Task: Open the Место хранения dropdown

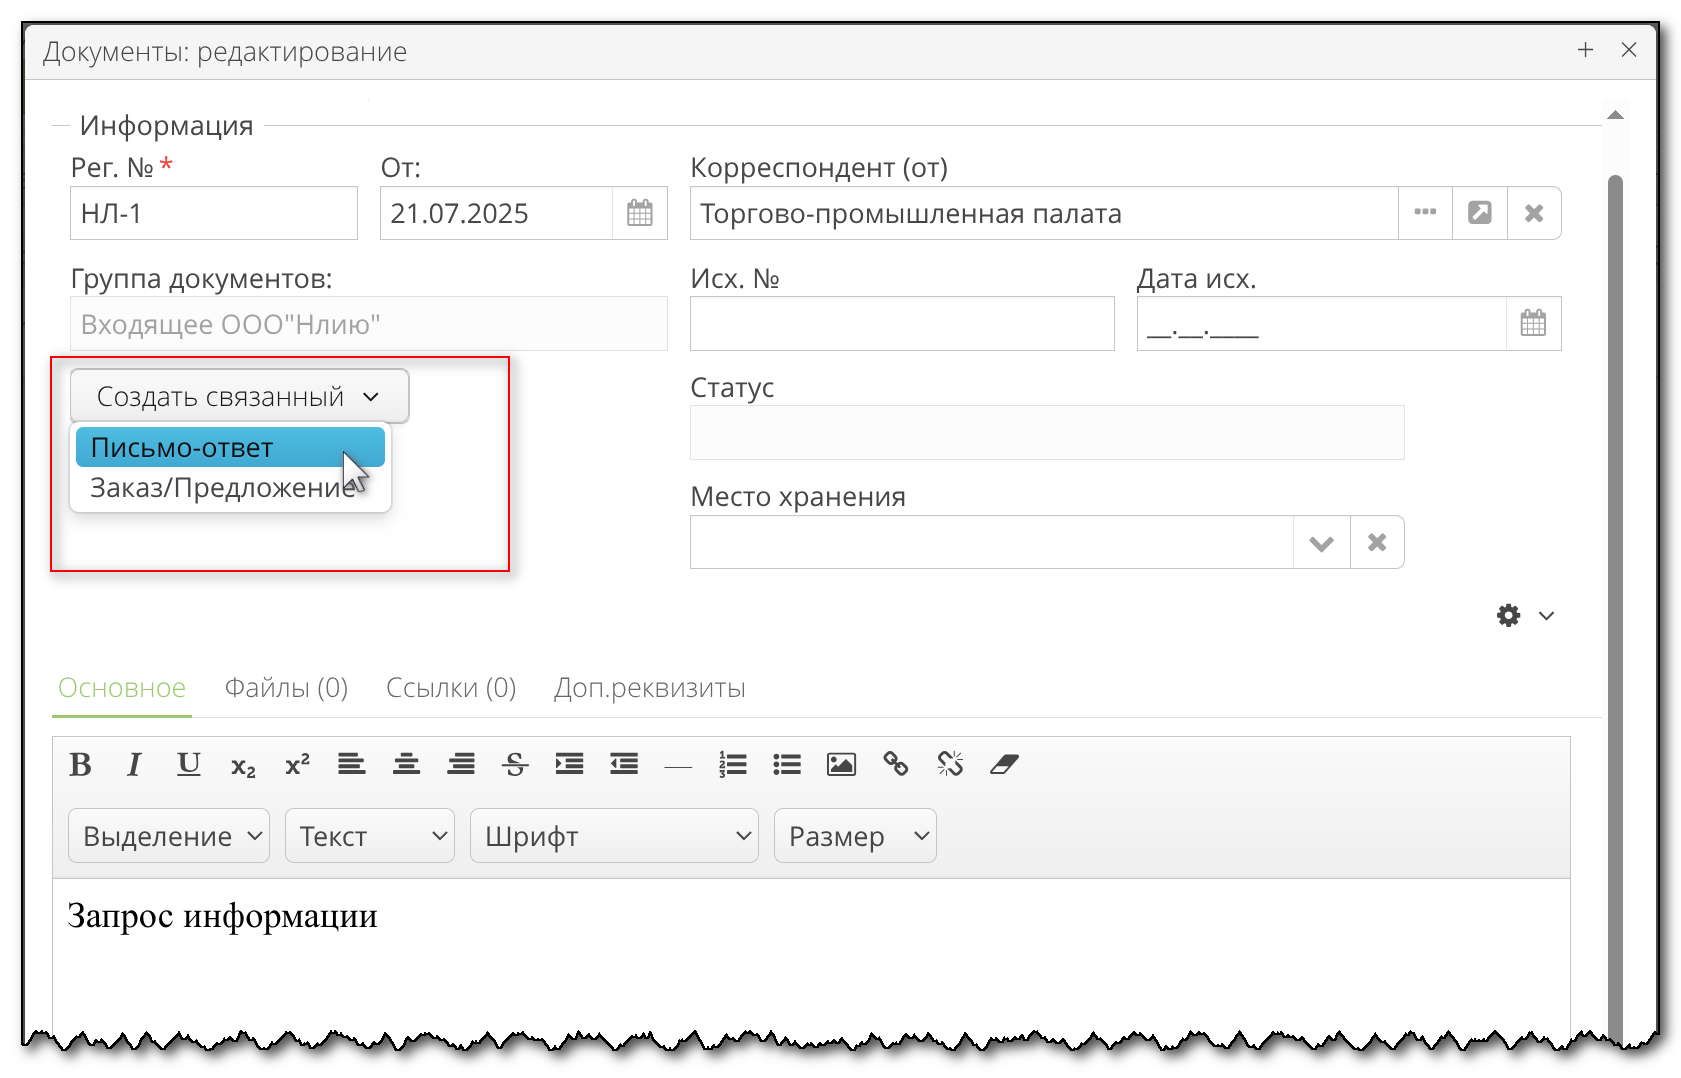Action: (1321, 541)
